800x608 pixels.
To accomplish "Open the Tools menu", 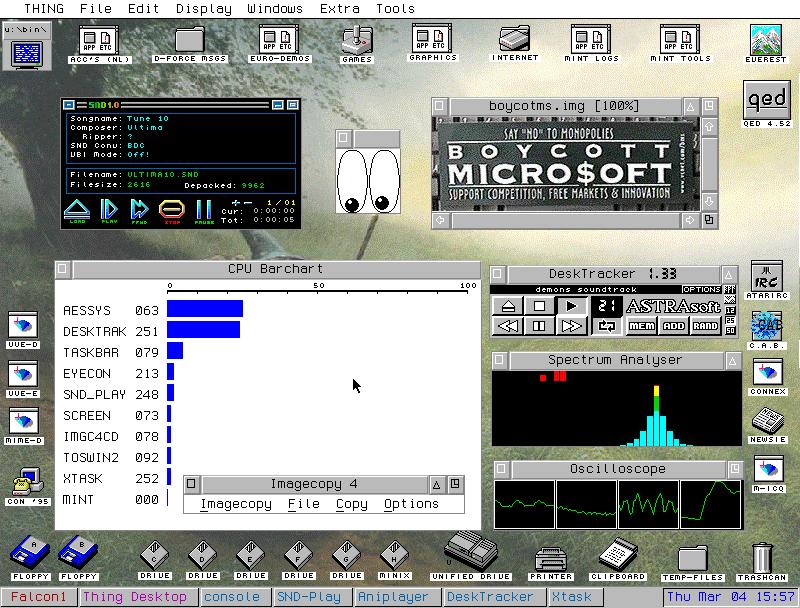I will [x=395, y=9].
